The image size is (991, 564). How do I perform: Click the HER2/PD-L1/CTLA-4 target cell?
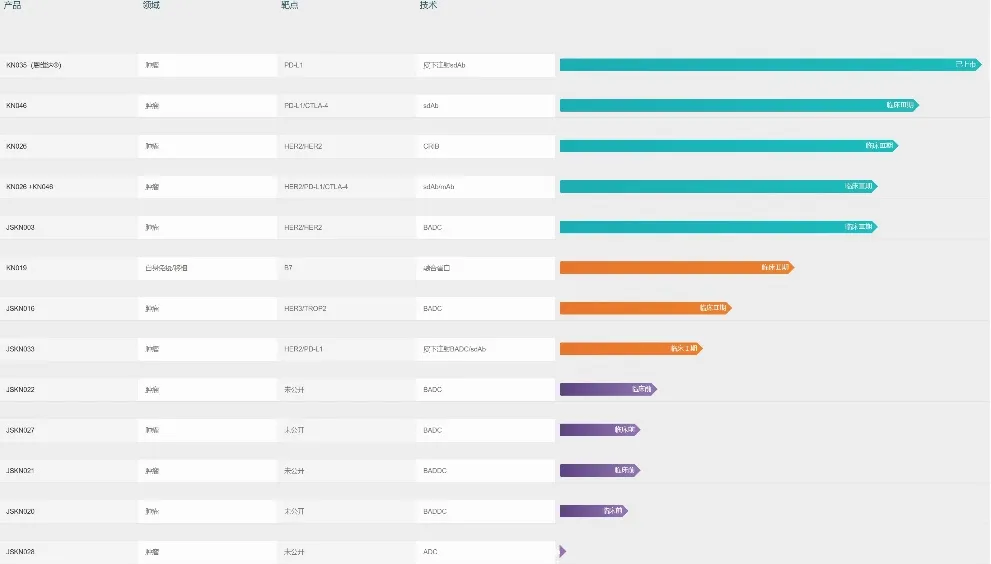316,187
